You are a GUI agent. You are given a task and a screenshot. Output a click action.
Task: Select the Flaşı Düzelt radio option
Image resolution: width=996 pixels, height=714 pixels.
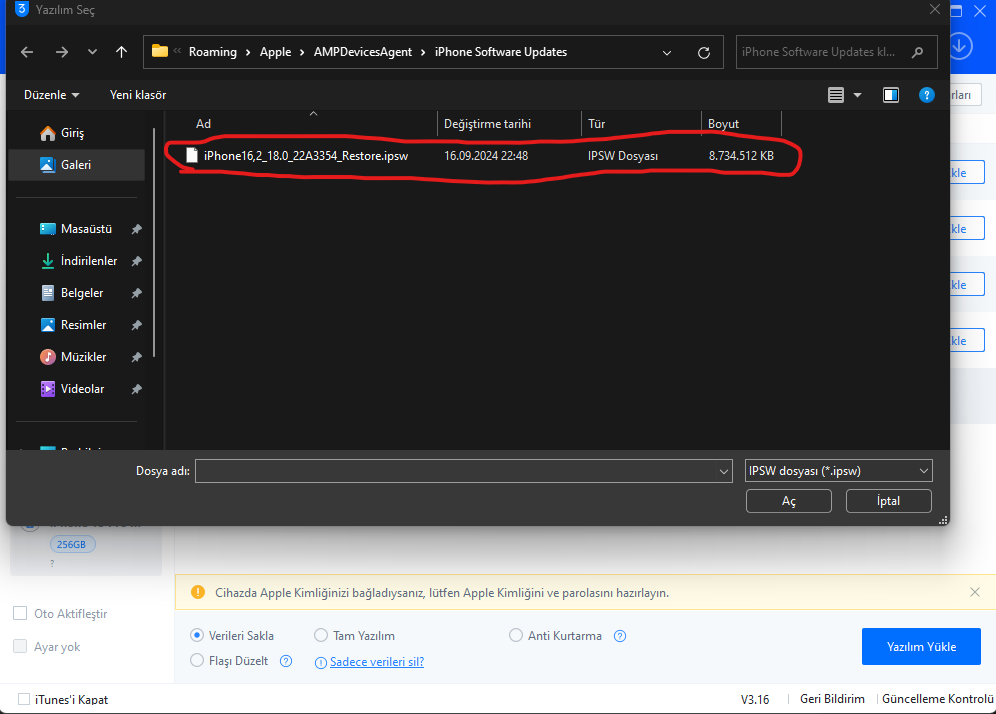click(x=197, y=661)
